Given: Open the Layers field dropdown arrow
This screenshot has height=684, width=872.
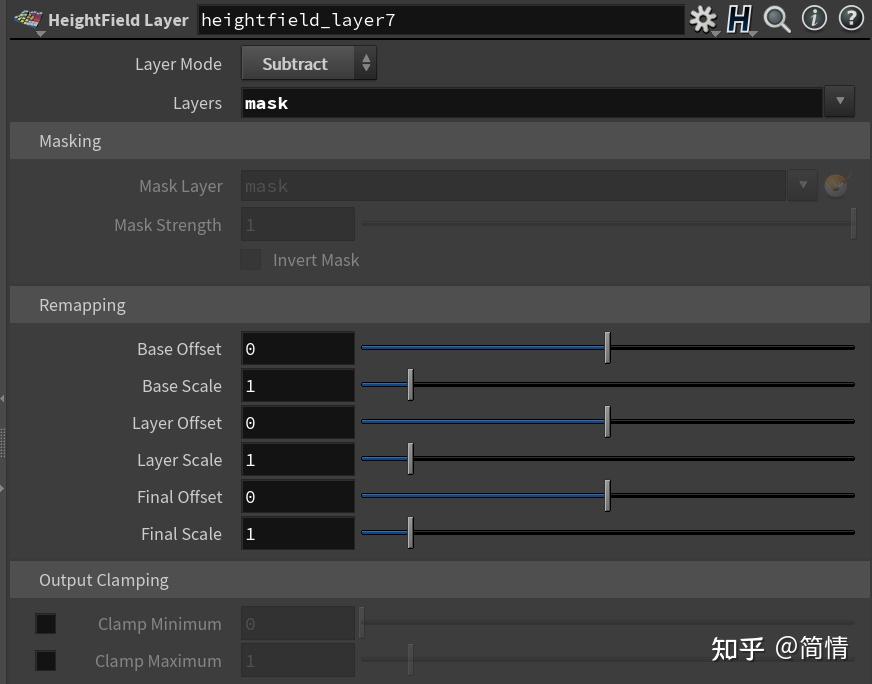Looking at the screenshot, I should click(839, 101).
